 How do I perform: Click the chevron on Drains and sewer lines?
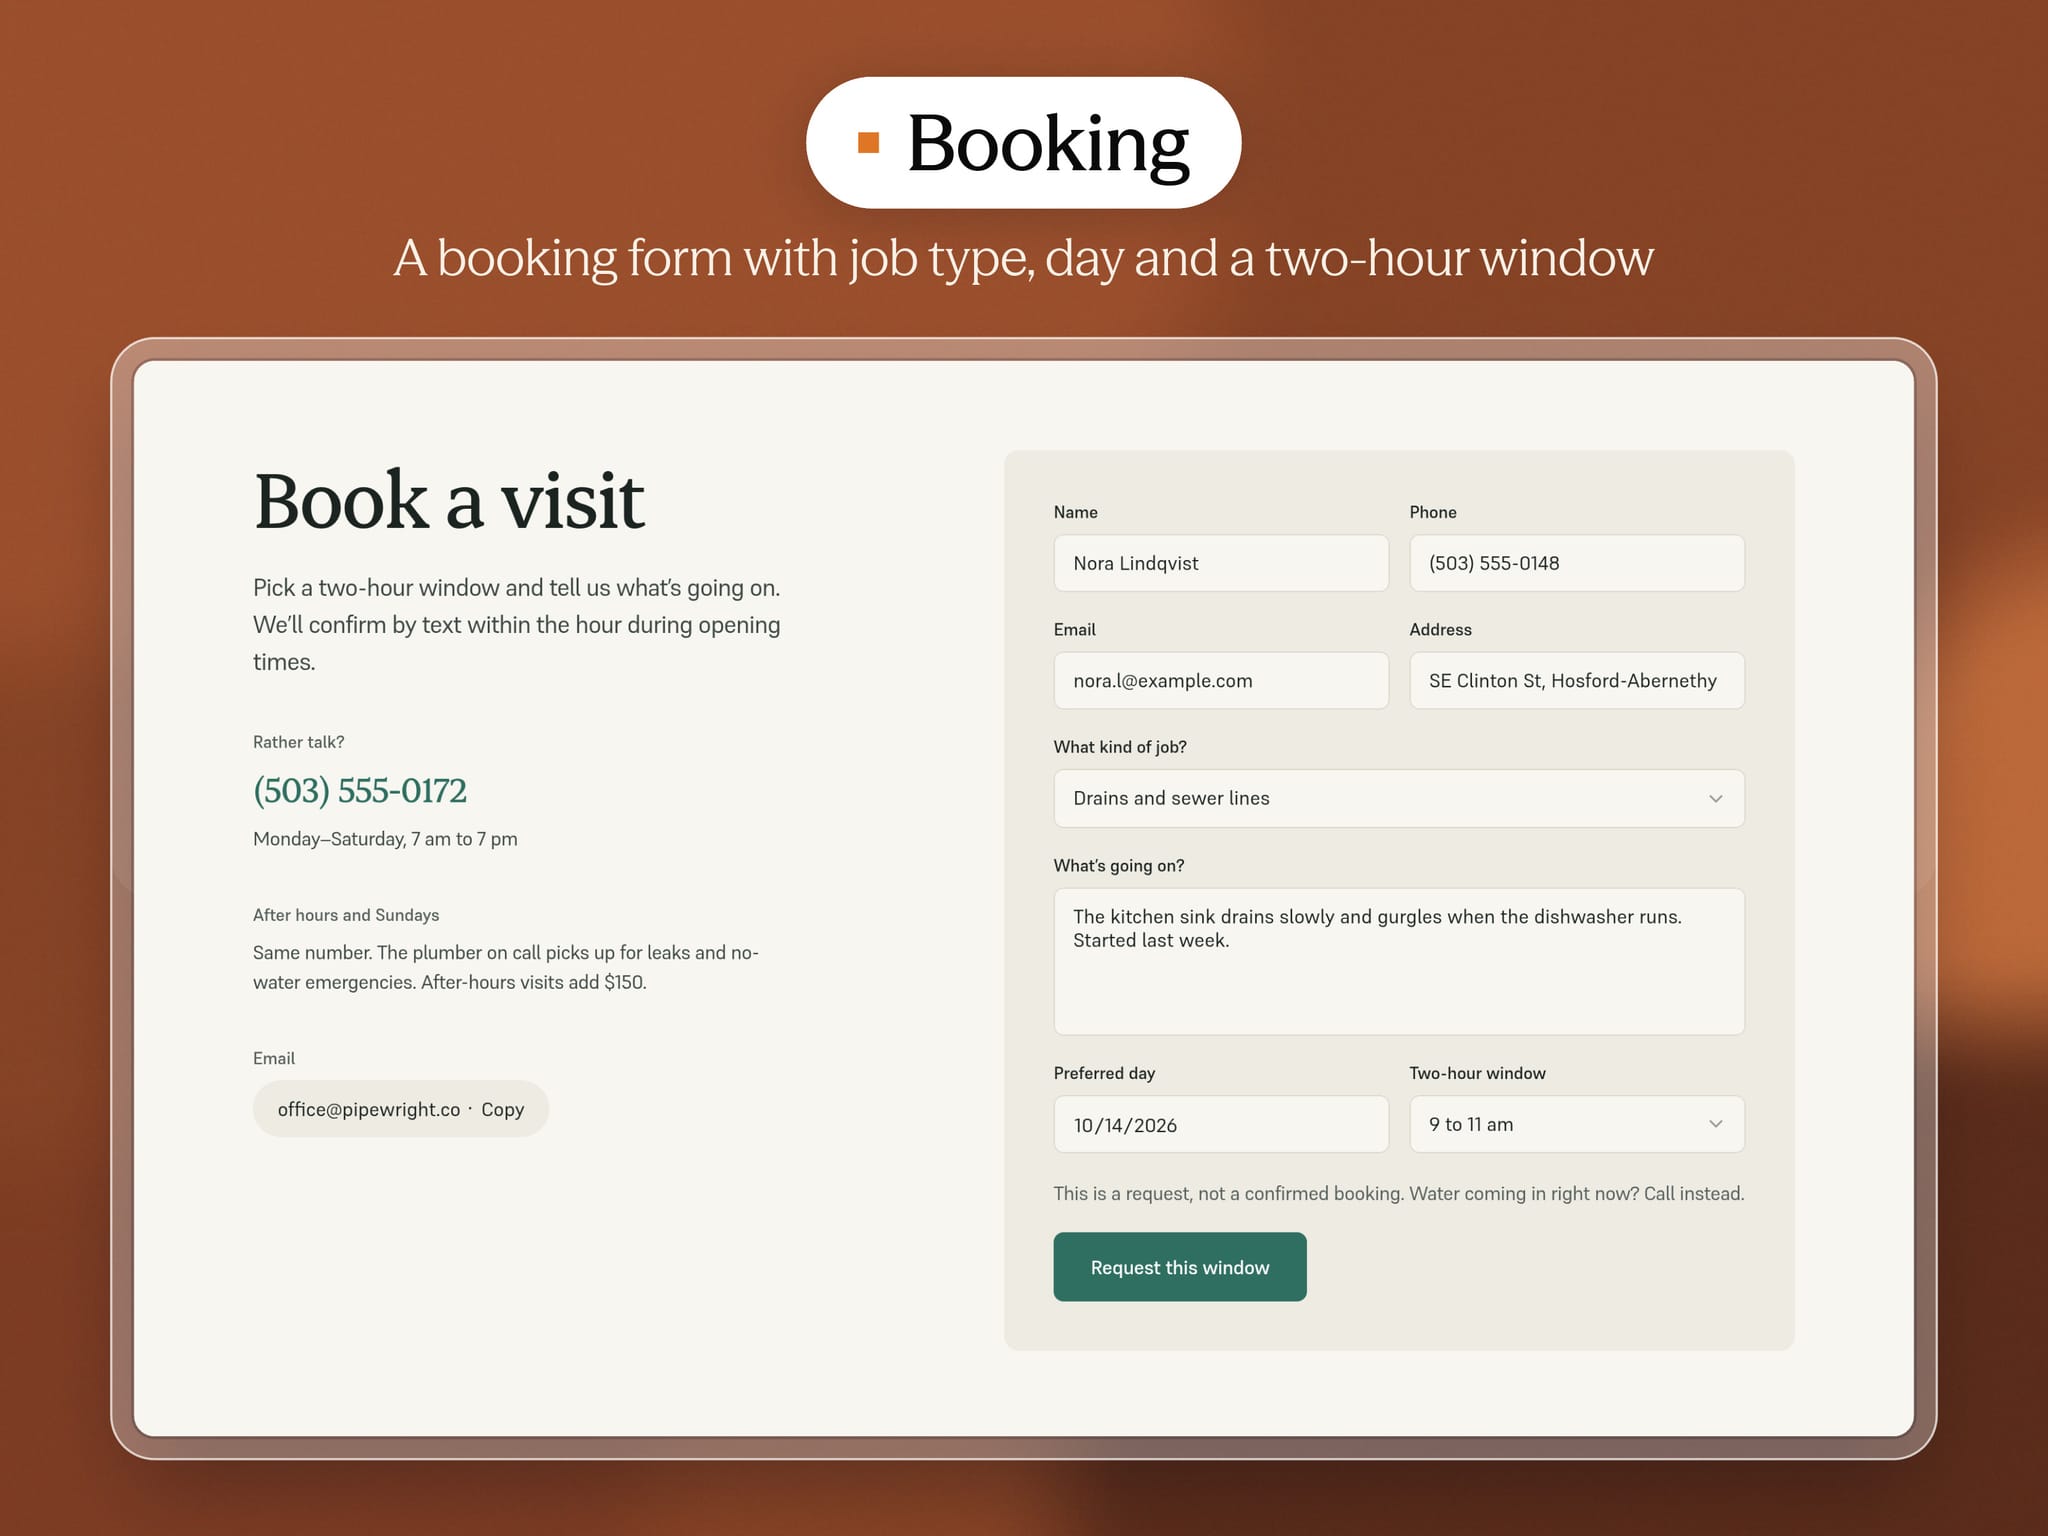point(1716,798)
